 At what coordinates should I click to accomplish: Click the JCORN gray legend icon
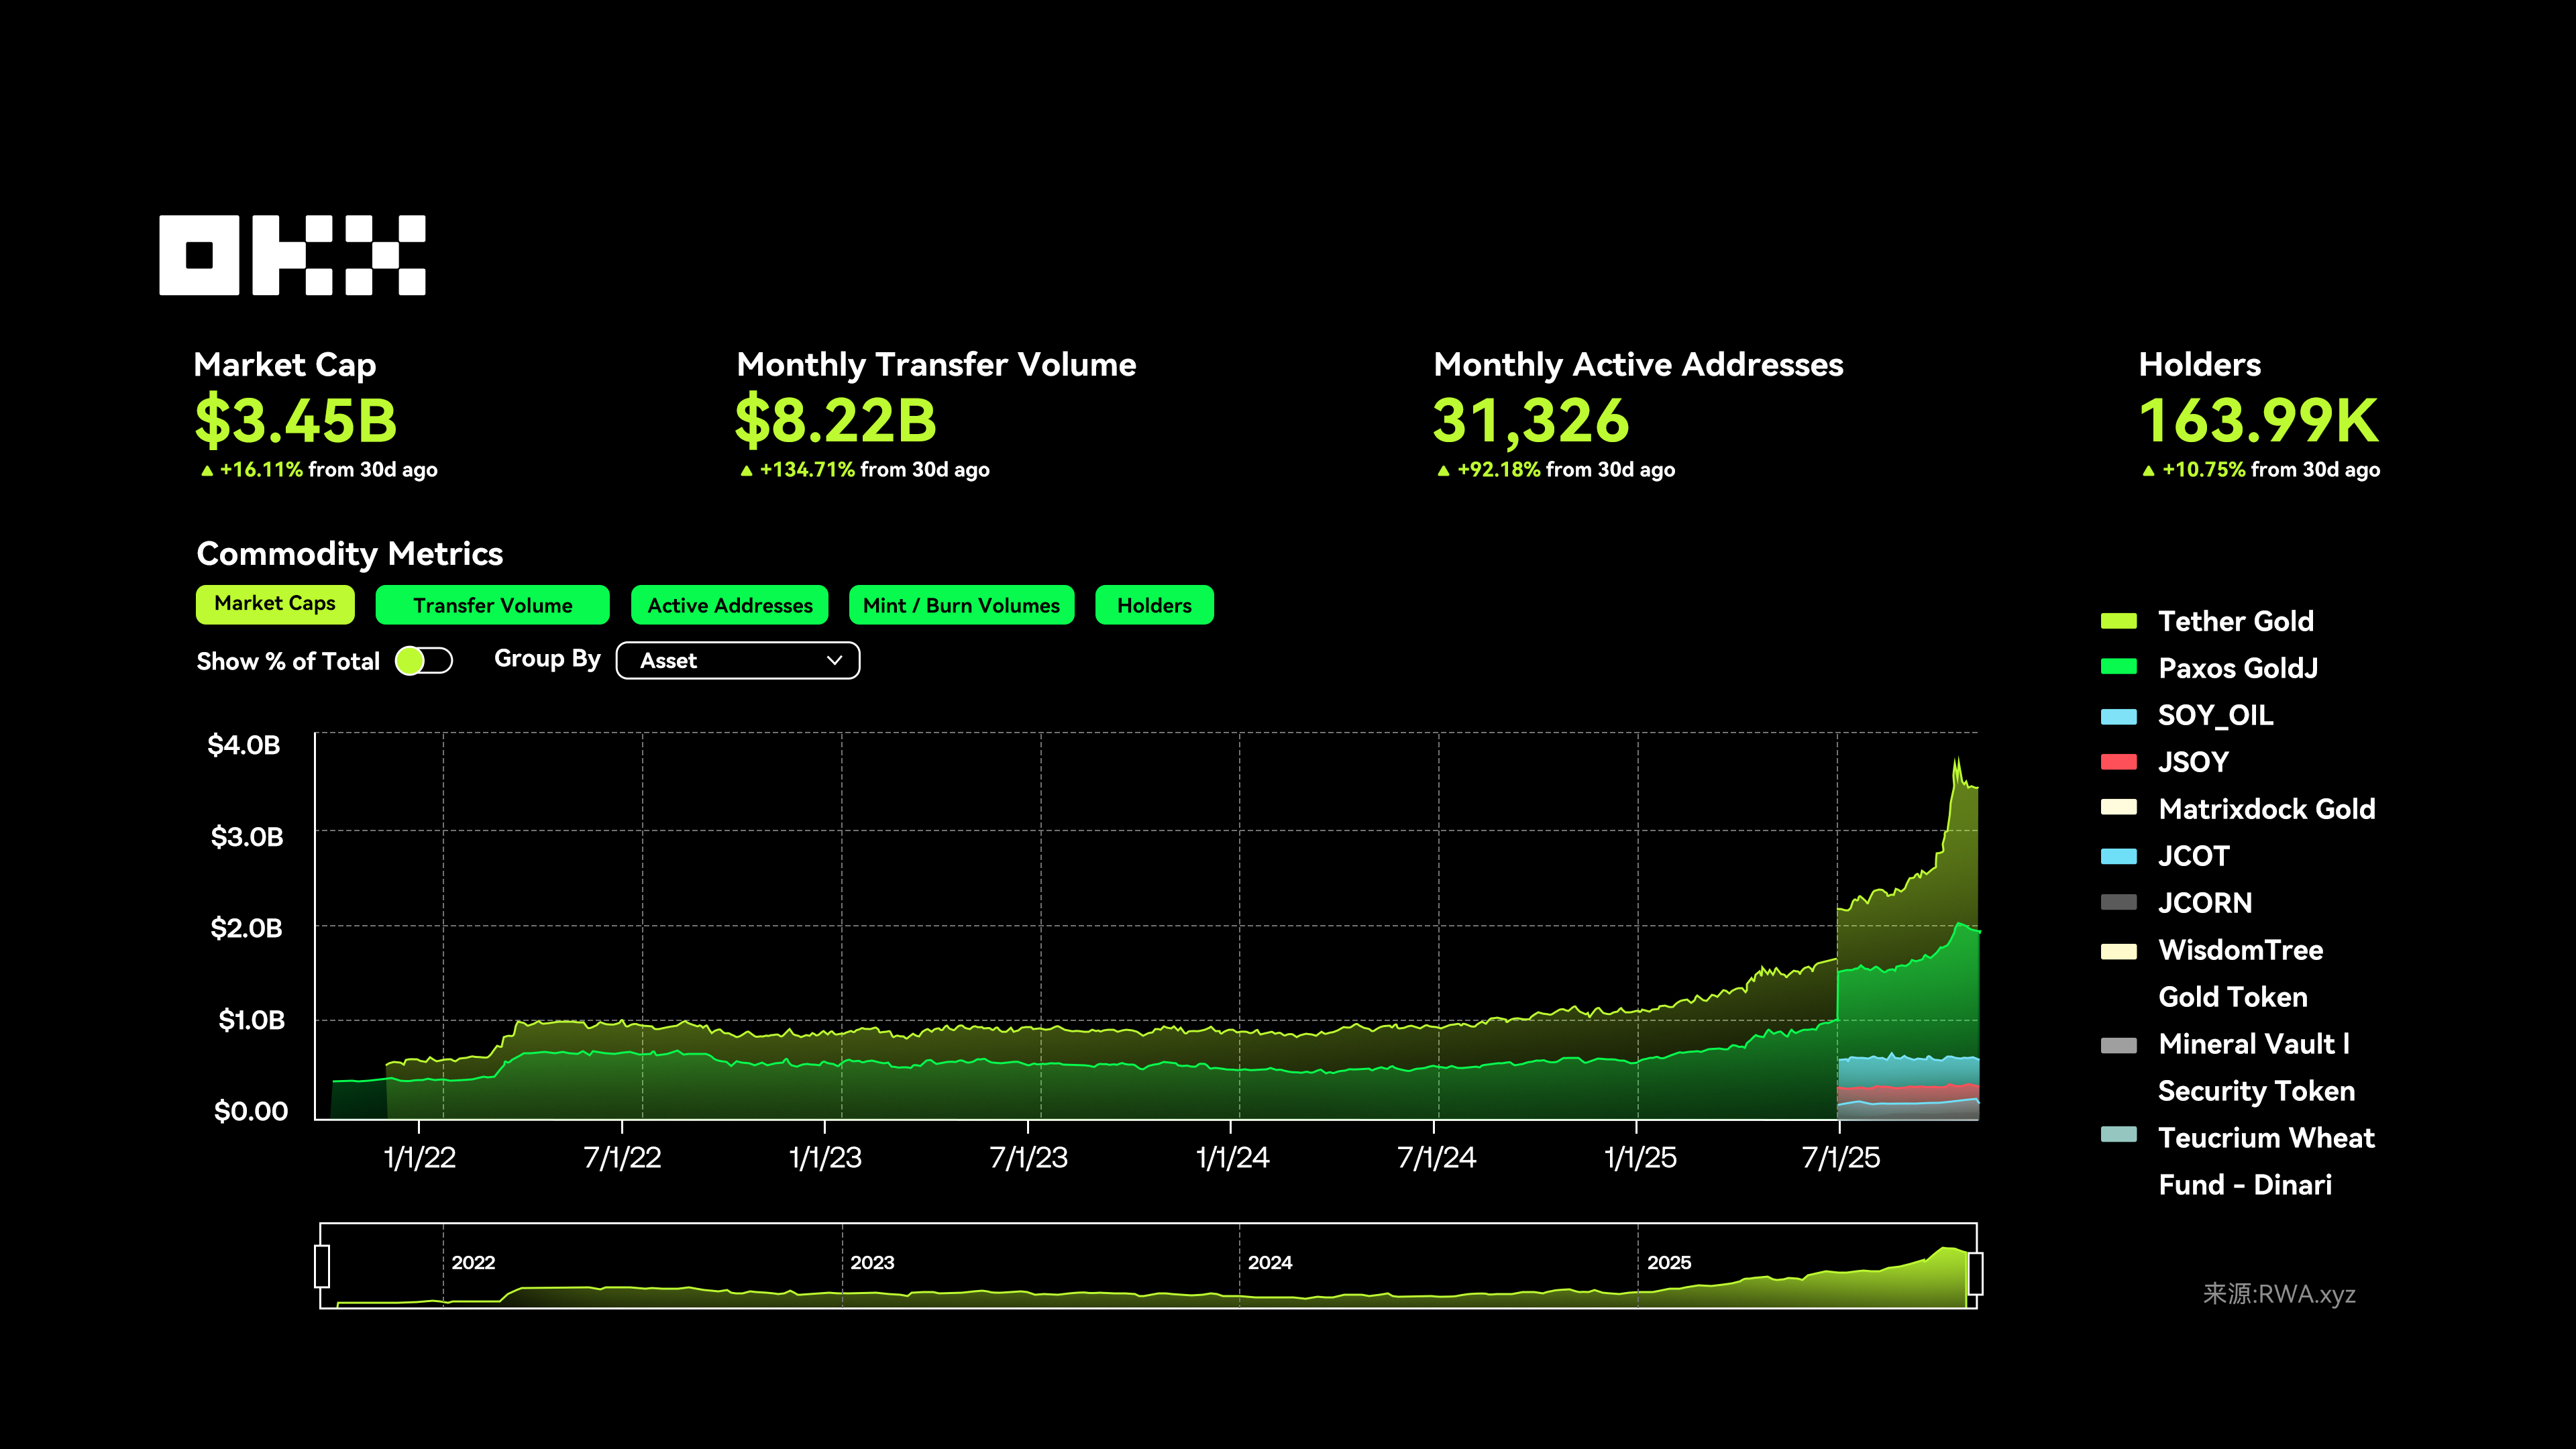point(2118,902)
